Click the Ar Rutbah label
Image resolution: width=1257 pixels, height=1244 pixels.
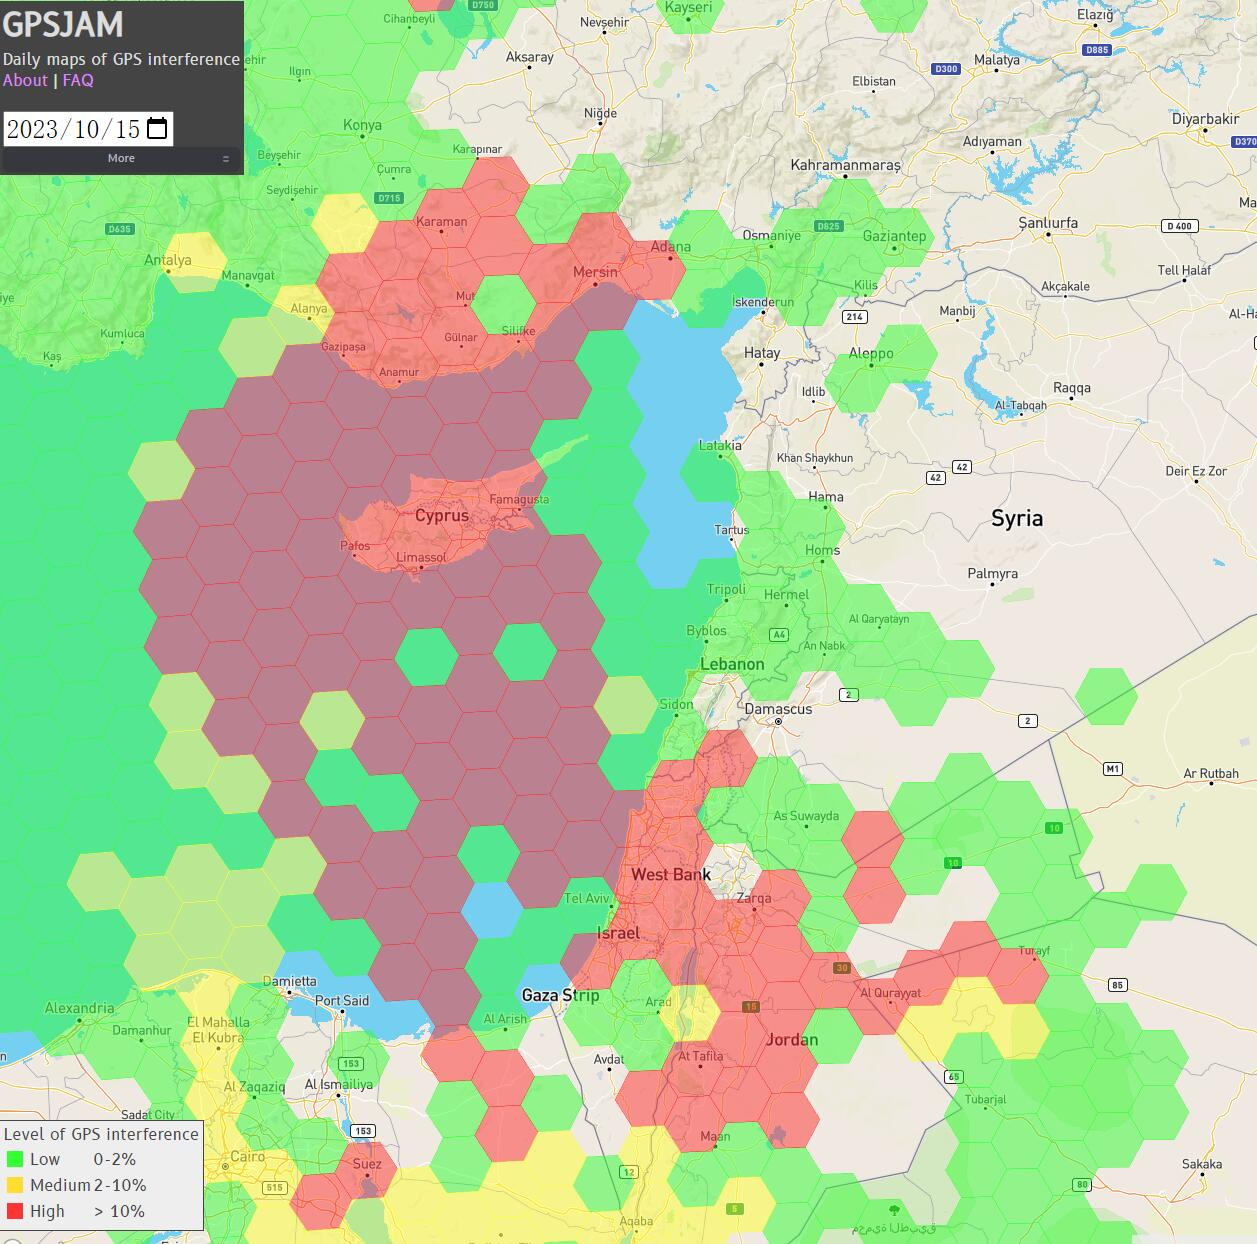1211,773
